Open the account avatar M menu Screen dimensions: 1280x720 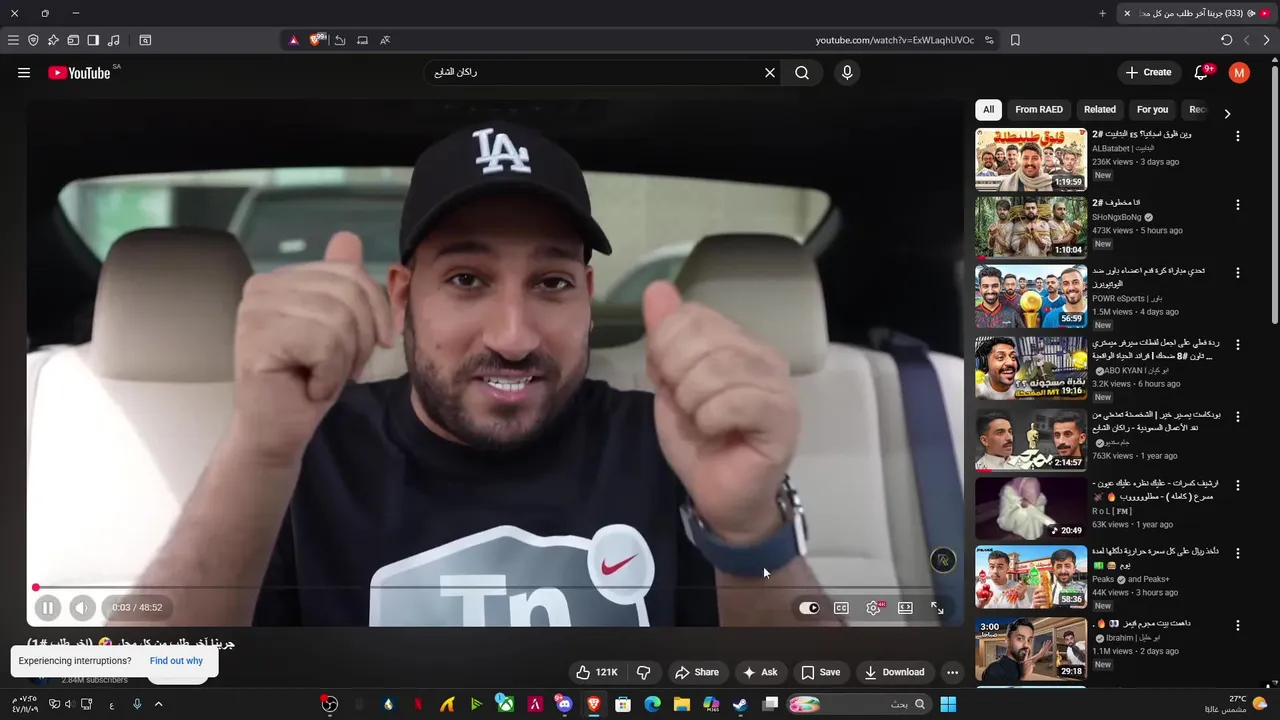tap(1239, 72)
